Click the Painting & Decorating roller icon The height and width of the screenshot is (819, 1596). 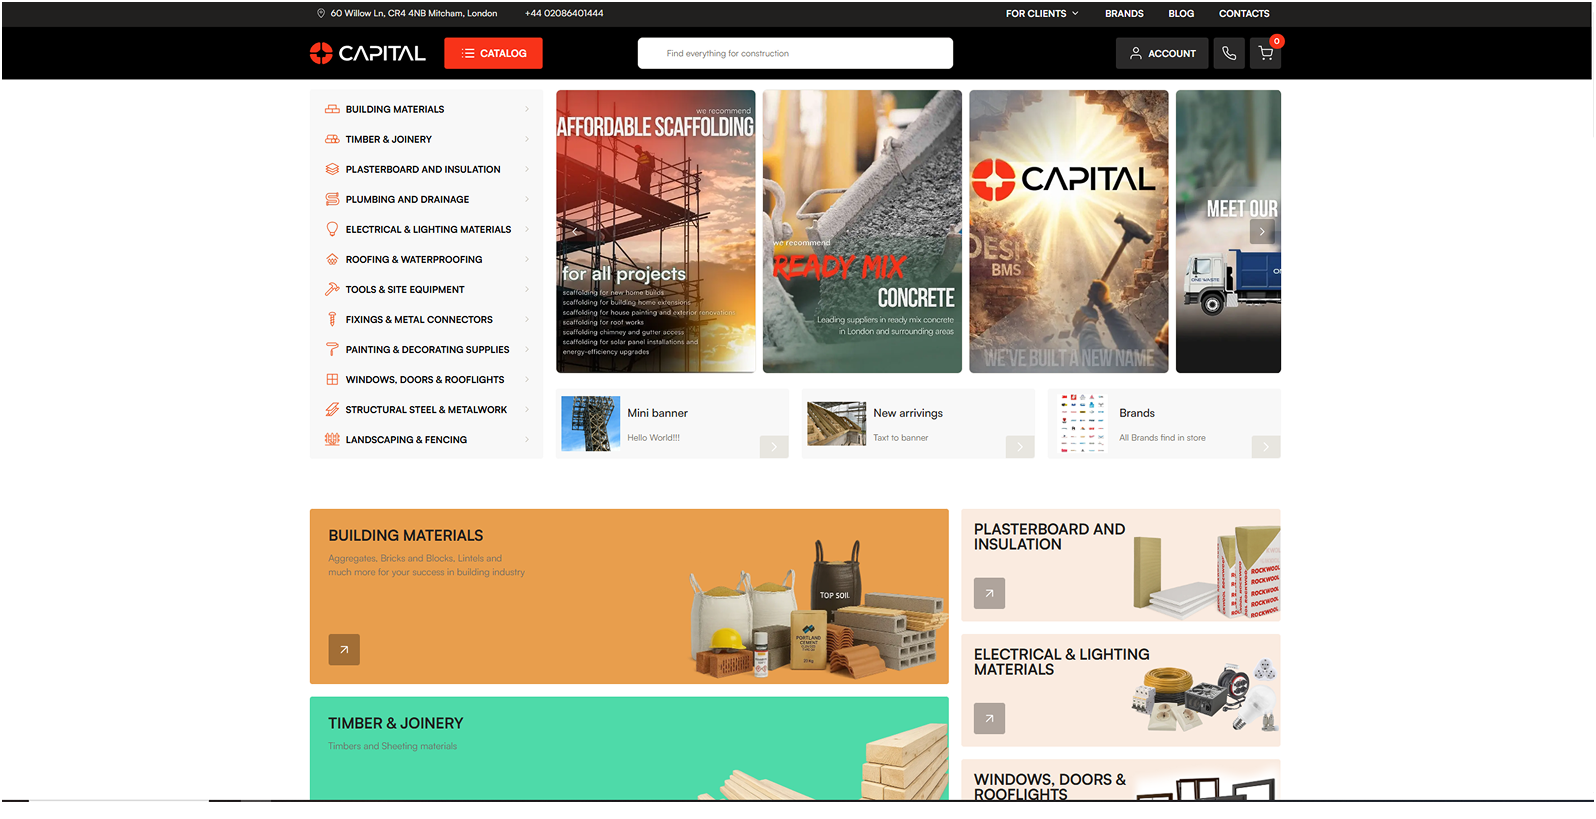[332, 349]
